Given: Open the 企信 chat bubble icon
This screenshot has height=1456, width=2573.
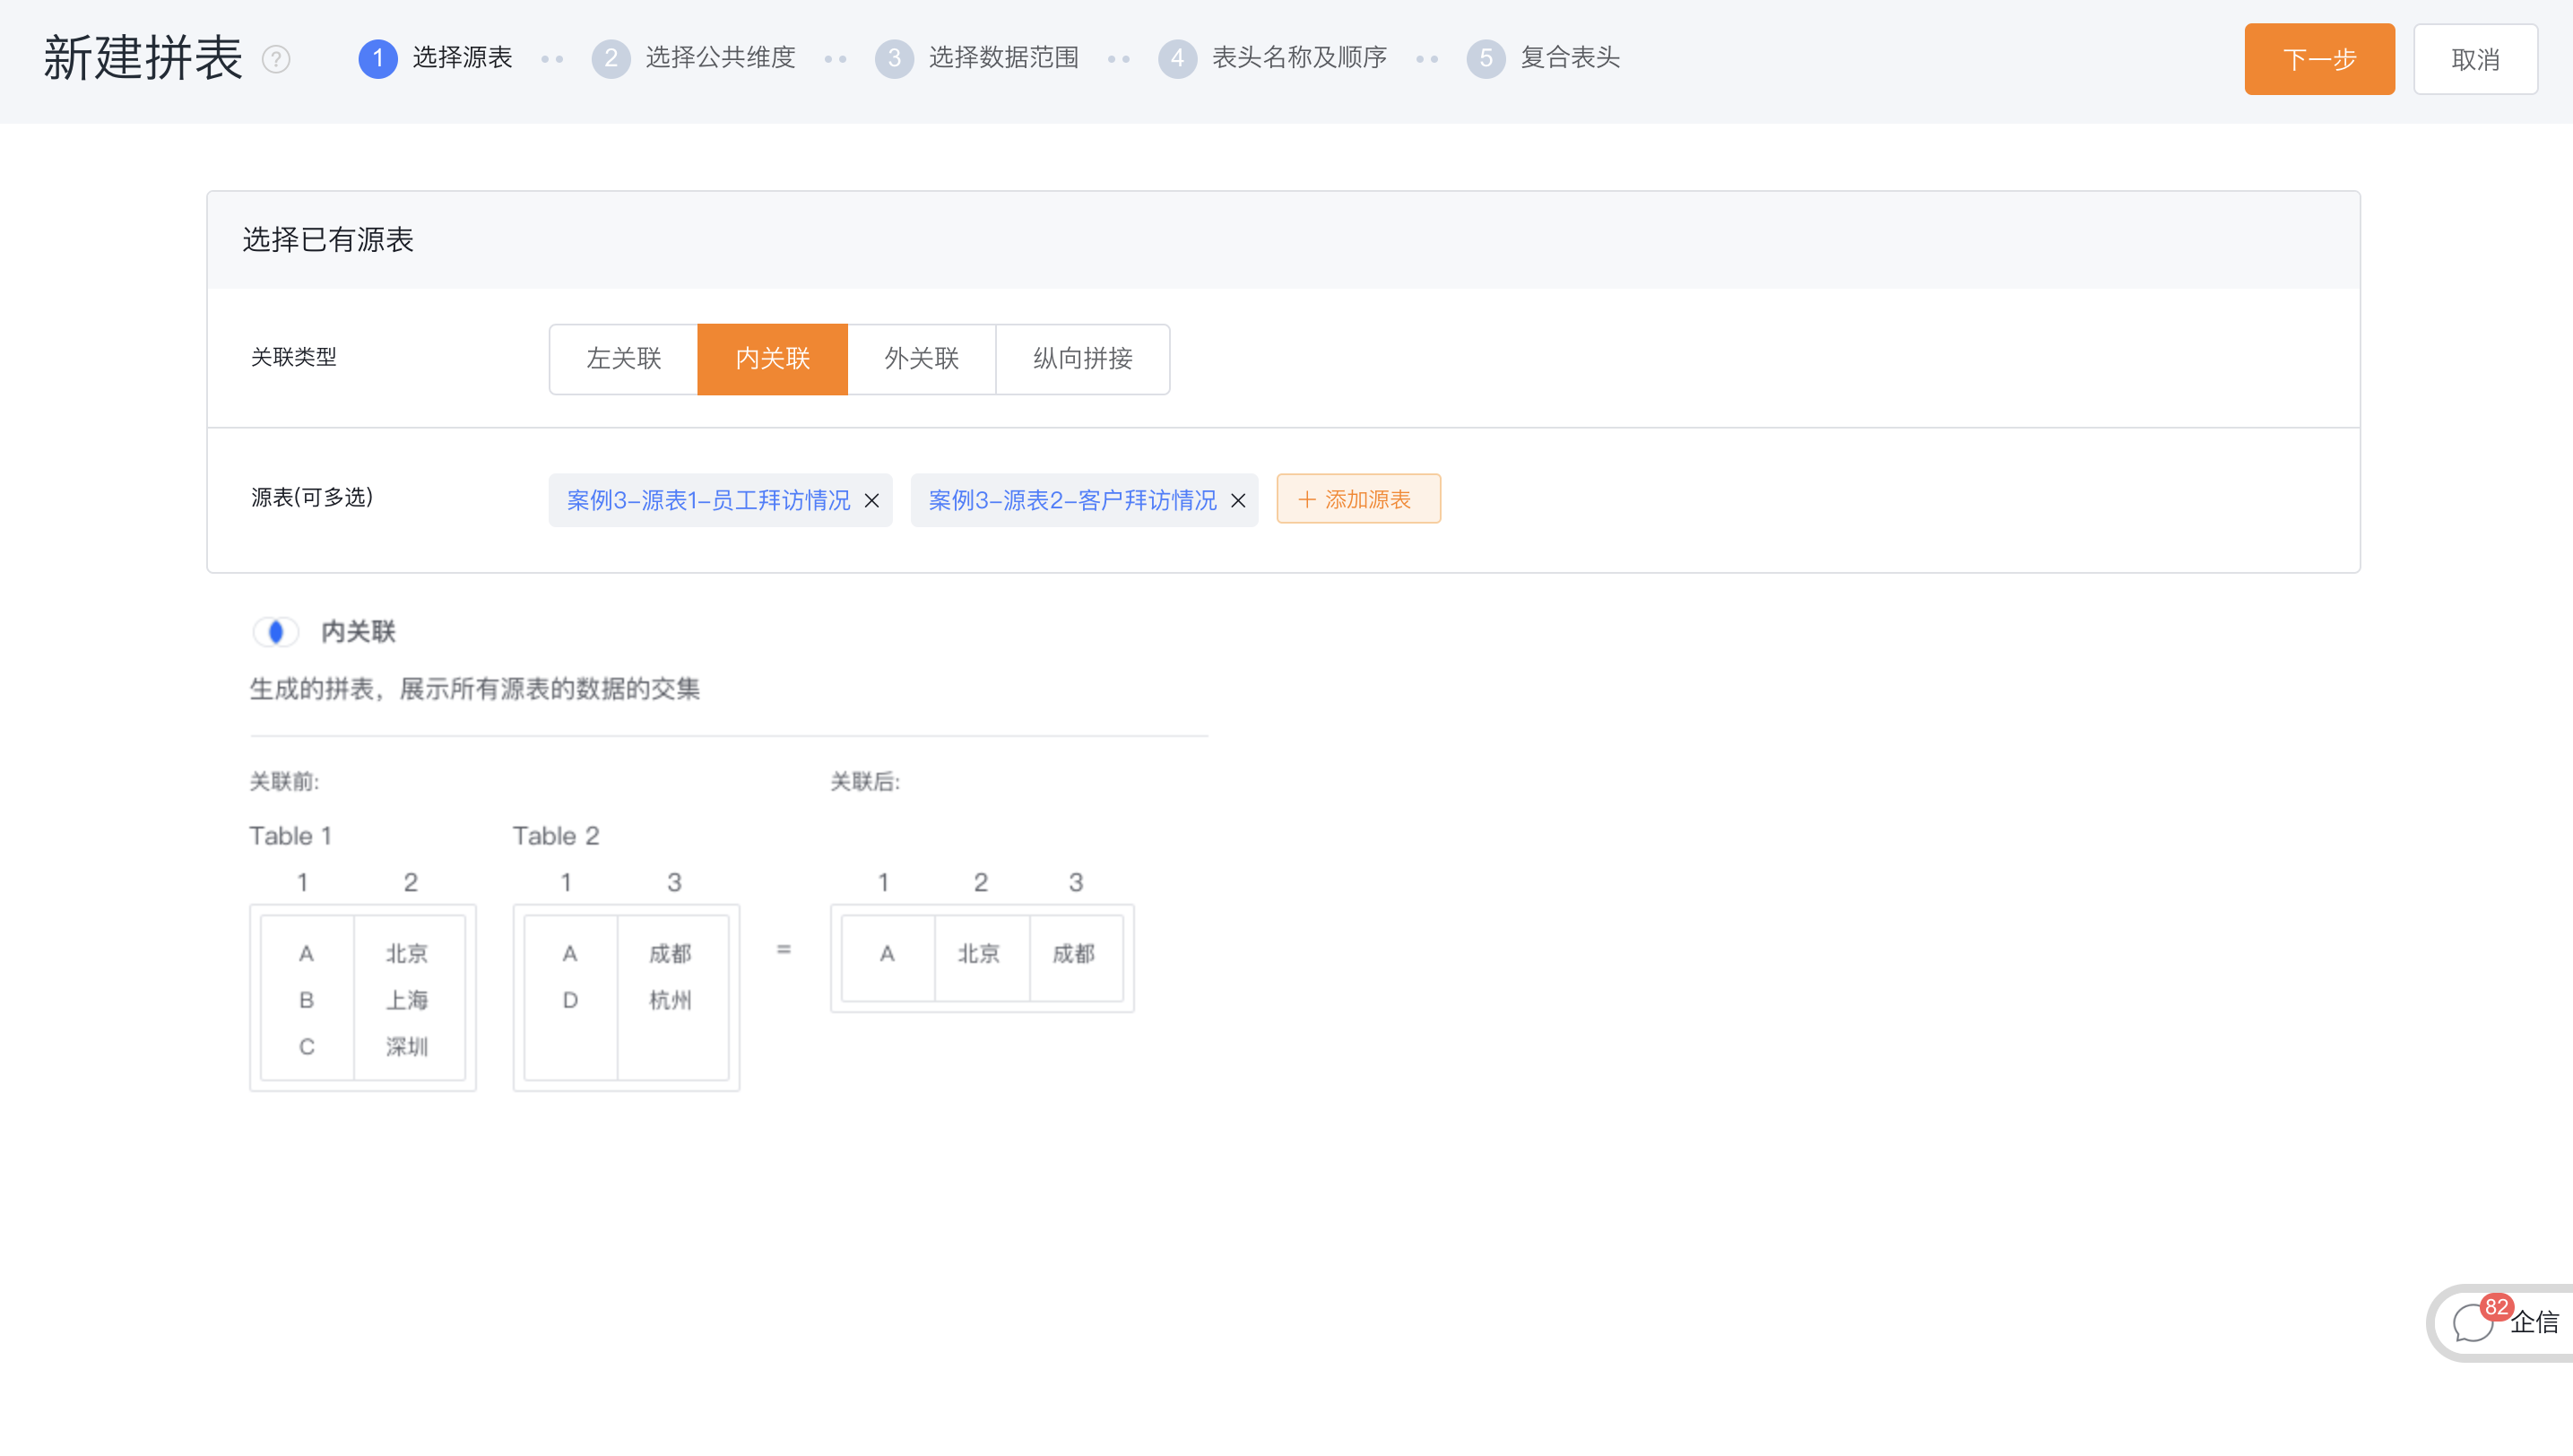Looking at the screenshot, I should (2472, 1323).
